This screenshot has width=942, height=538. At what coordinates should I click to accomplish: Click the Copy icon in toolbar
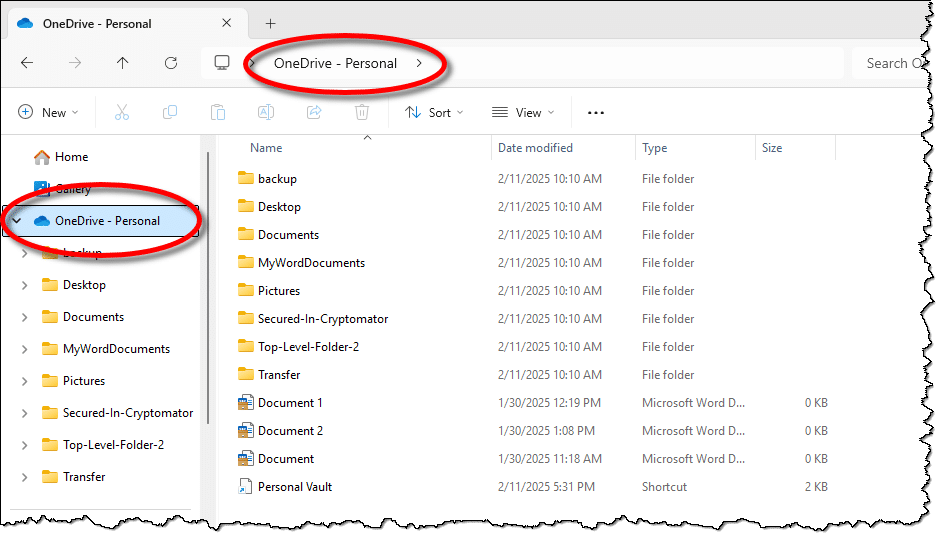[x=170, y=112]
